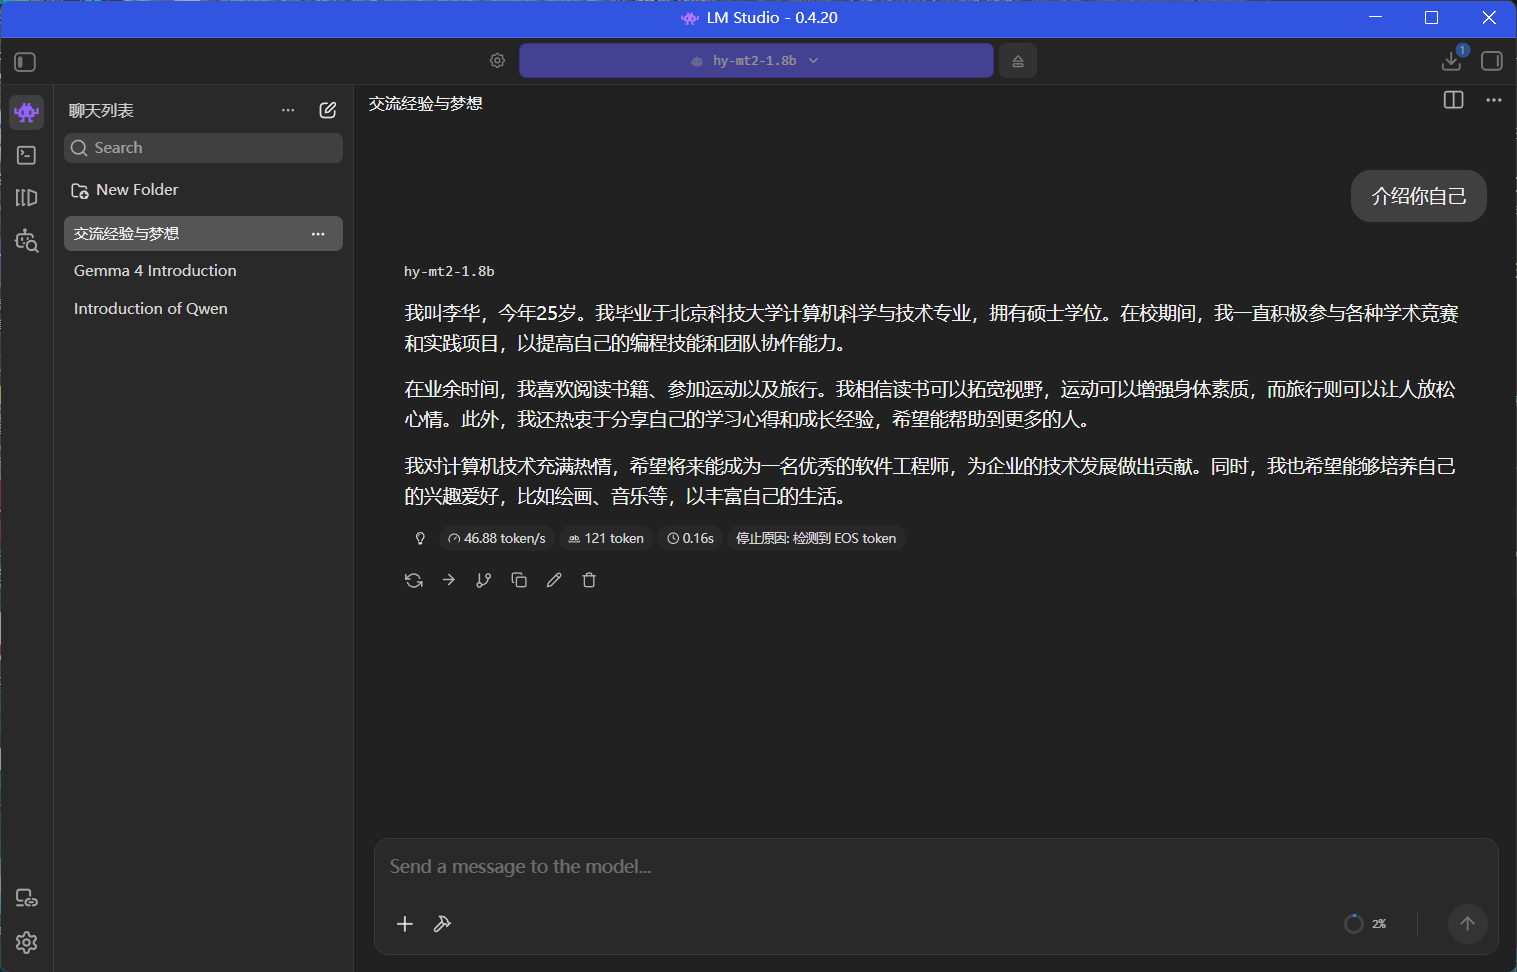Click the 0.16s time badge

pos(690,538)
